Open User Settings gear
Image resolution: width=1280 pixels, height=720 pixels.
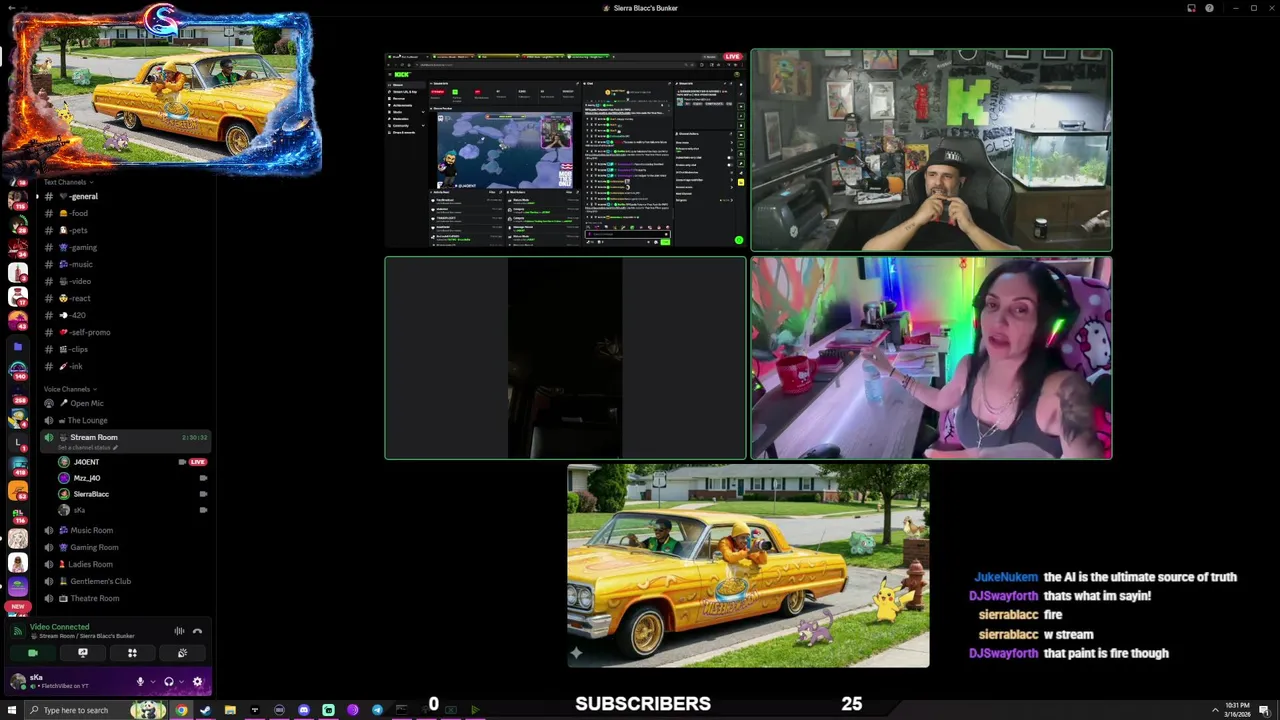click(197, 682)
